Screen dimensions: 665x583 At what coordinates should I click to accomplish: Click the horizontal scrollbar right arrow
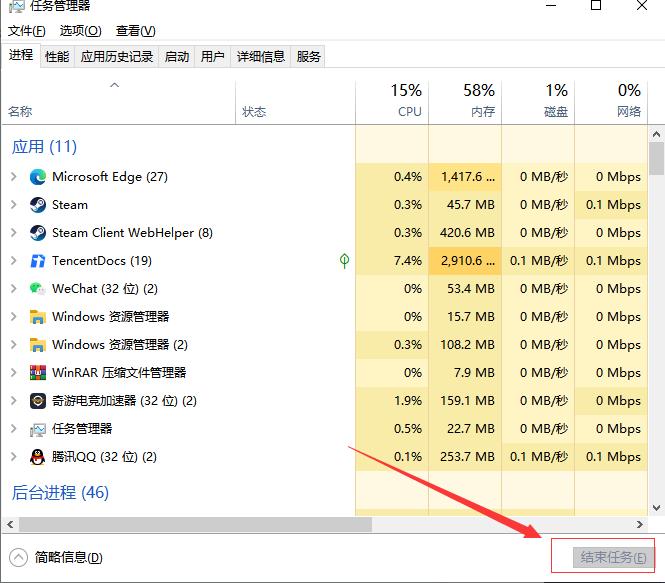(640, 525)
